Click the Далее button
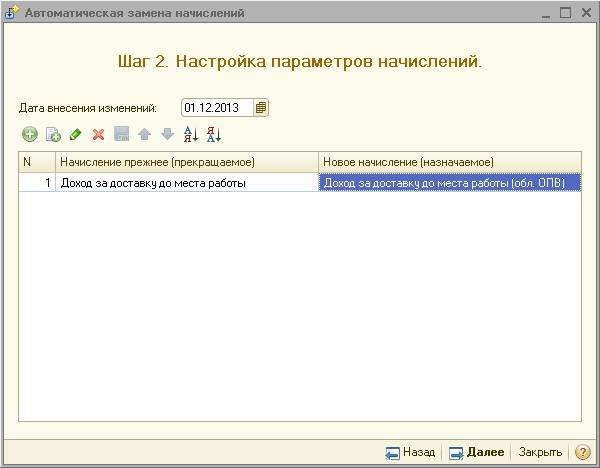This screenshot has height=468, width=600. pyautogui.click(x=477, y=452)
